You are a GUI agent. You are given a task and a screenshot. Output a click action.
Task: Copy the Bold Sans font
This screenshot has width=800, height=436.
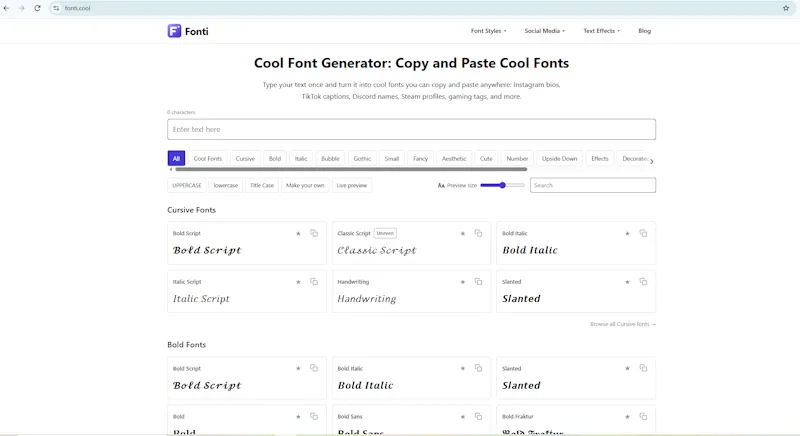coord(478,416)
